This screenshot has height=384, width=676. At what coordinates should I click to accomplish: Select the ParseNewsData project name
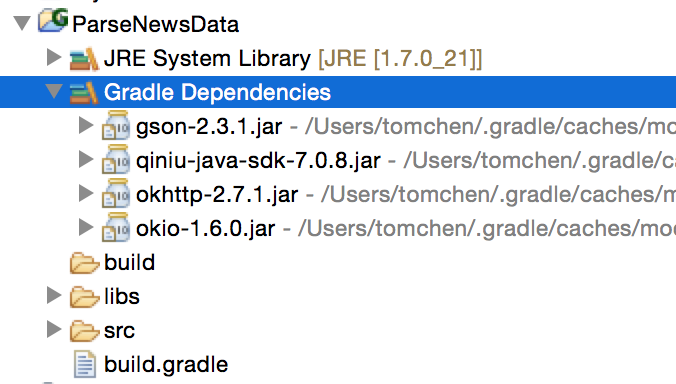(156, 24)
